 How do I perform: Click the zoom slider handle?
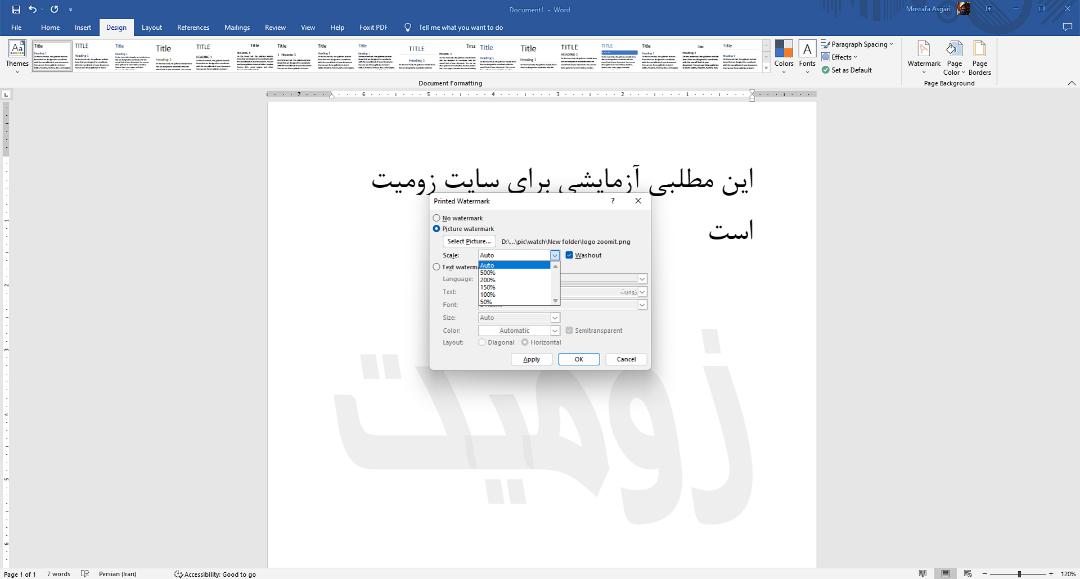point(1019,573)
